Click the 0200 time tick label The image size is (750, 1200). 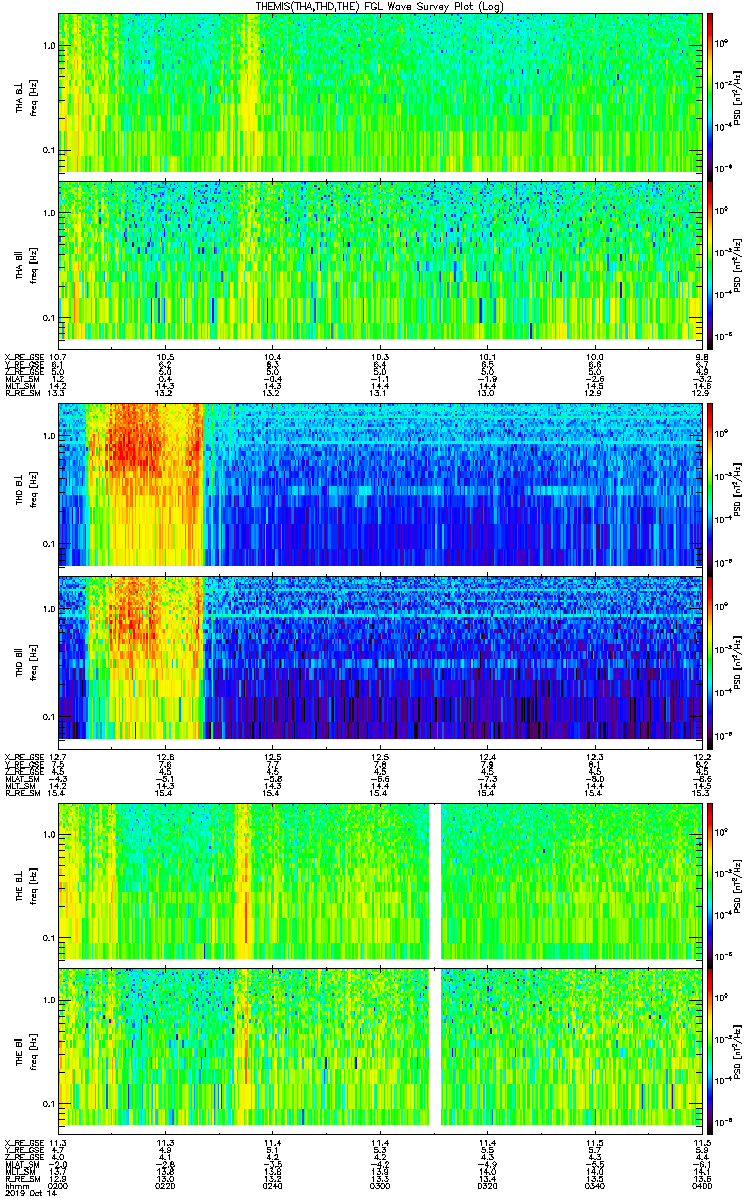tap(59, 1184)
